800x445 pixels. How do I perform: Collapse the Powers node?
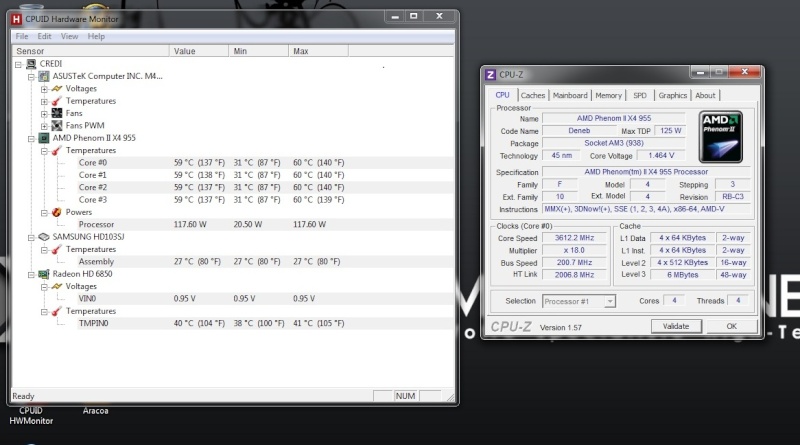(x=44, y=213)
